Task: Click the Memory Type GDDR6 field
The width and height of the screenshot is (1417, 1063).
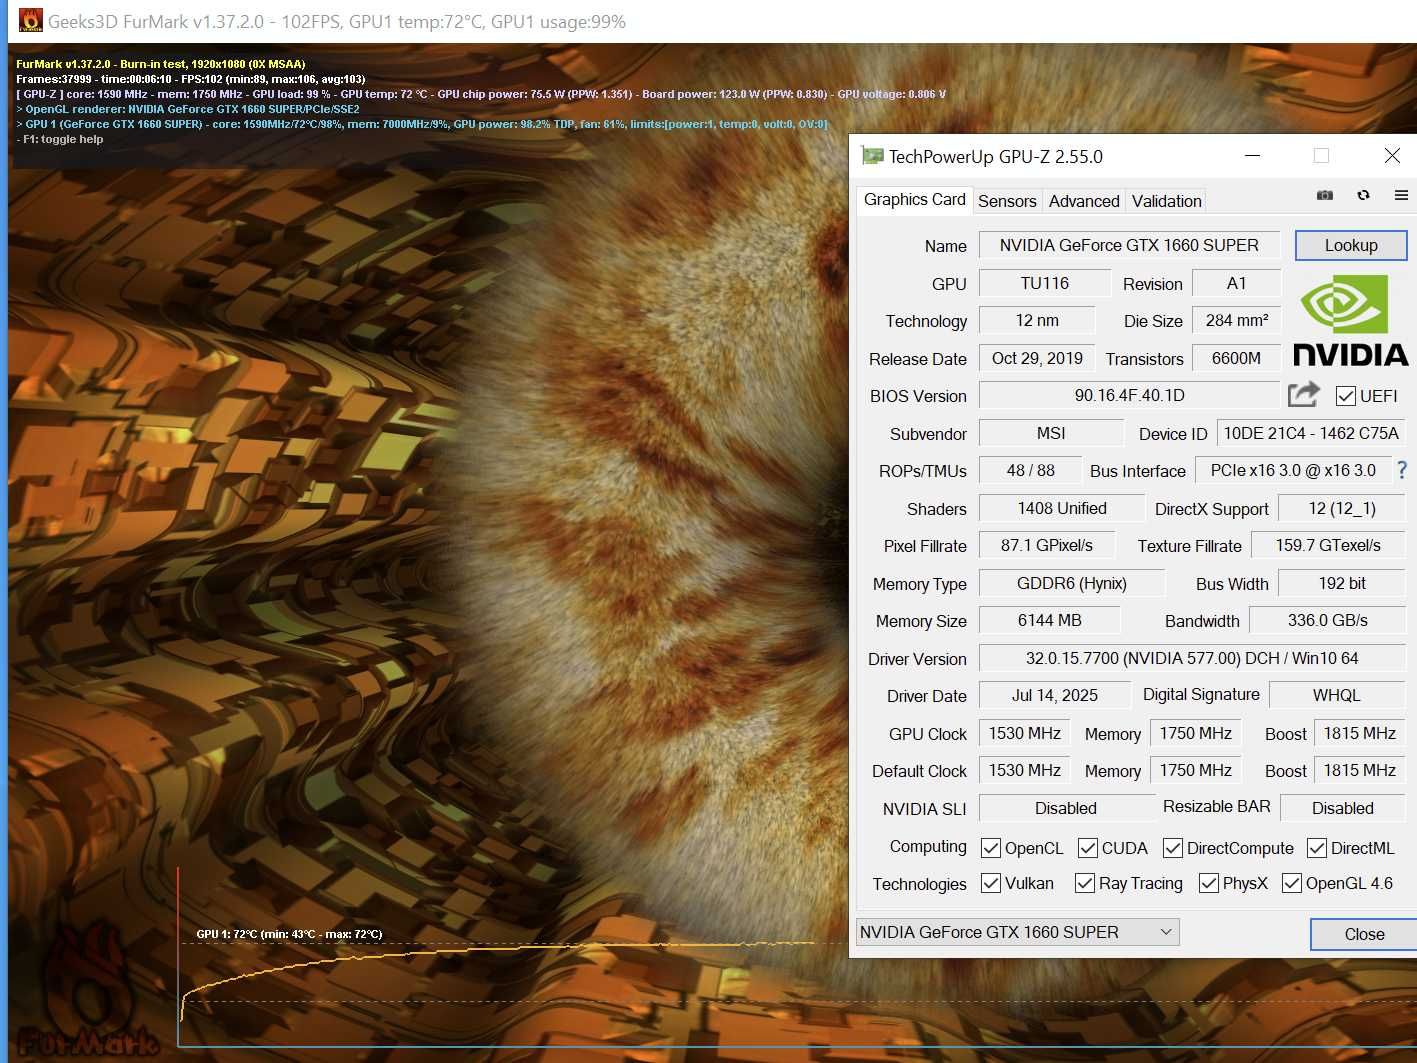Action: [x=1071, y=583]
